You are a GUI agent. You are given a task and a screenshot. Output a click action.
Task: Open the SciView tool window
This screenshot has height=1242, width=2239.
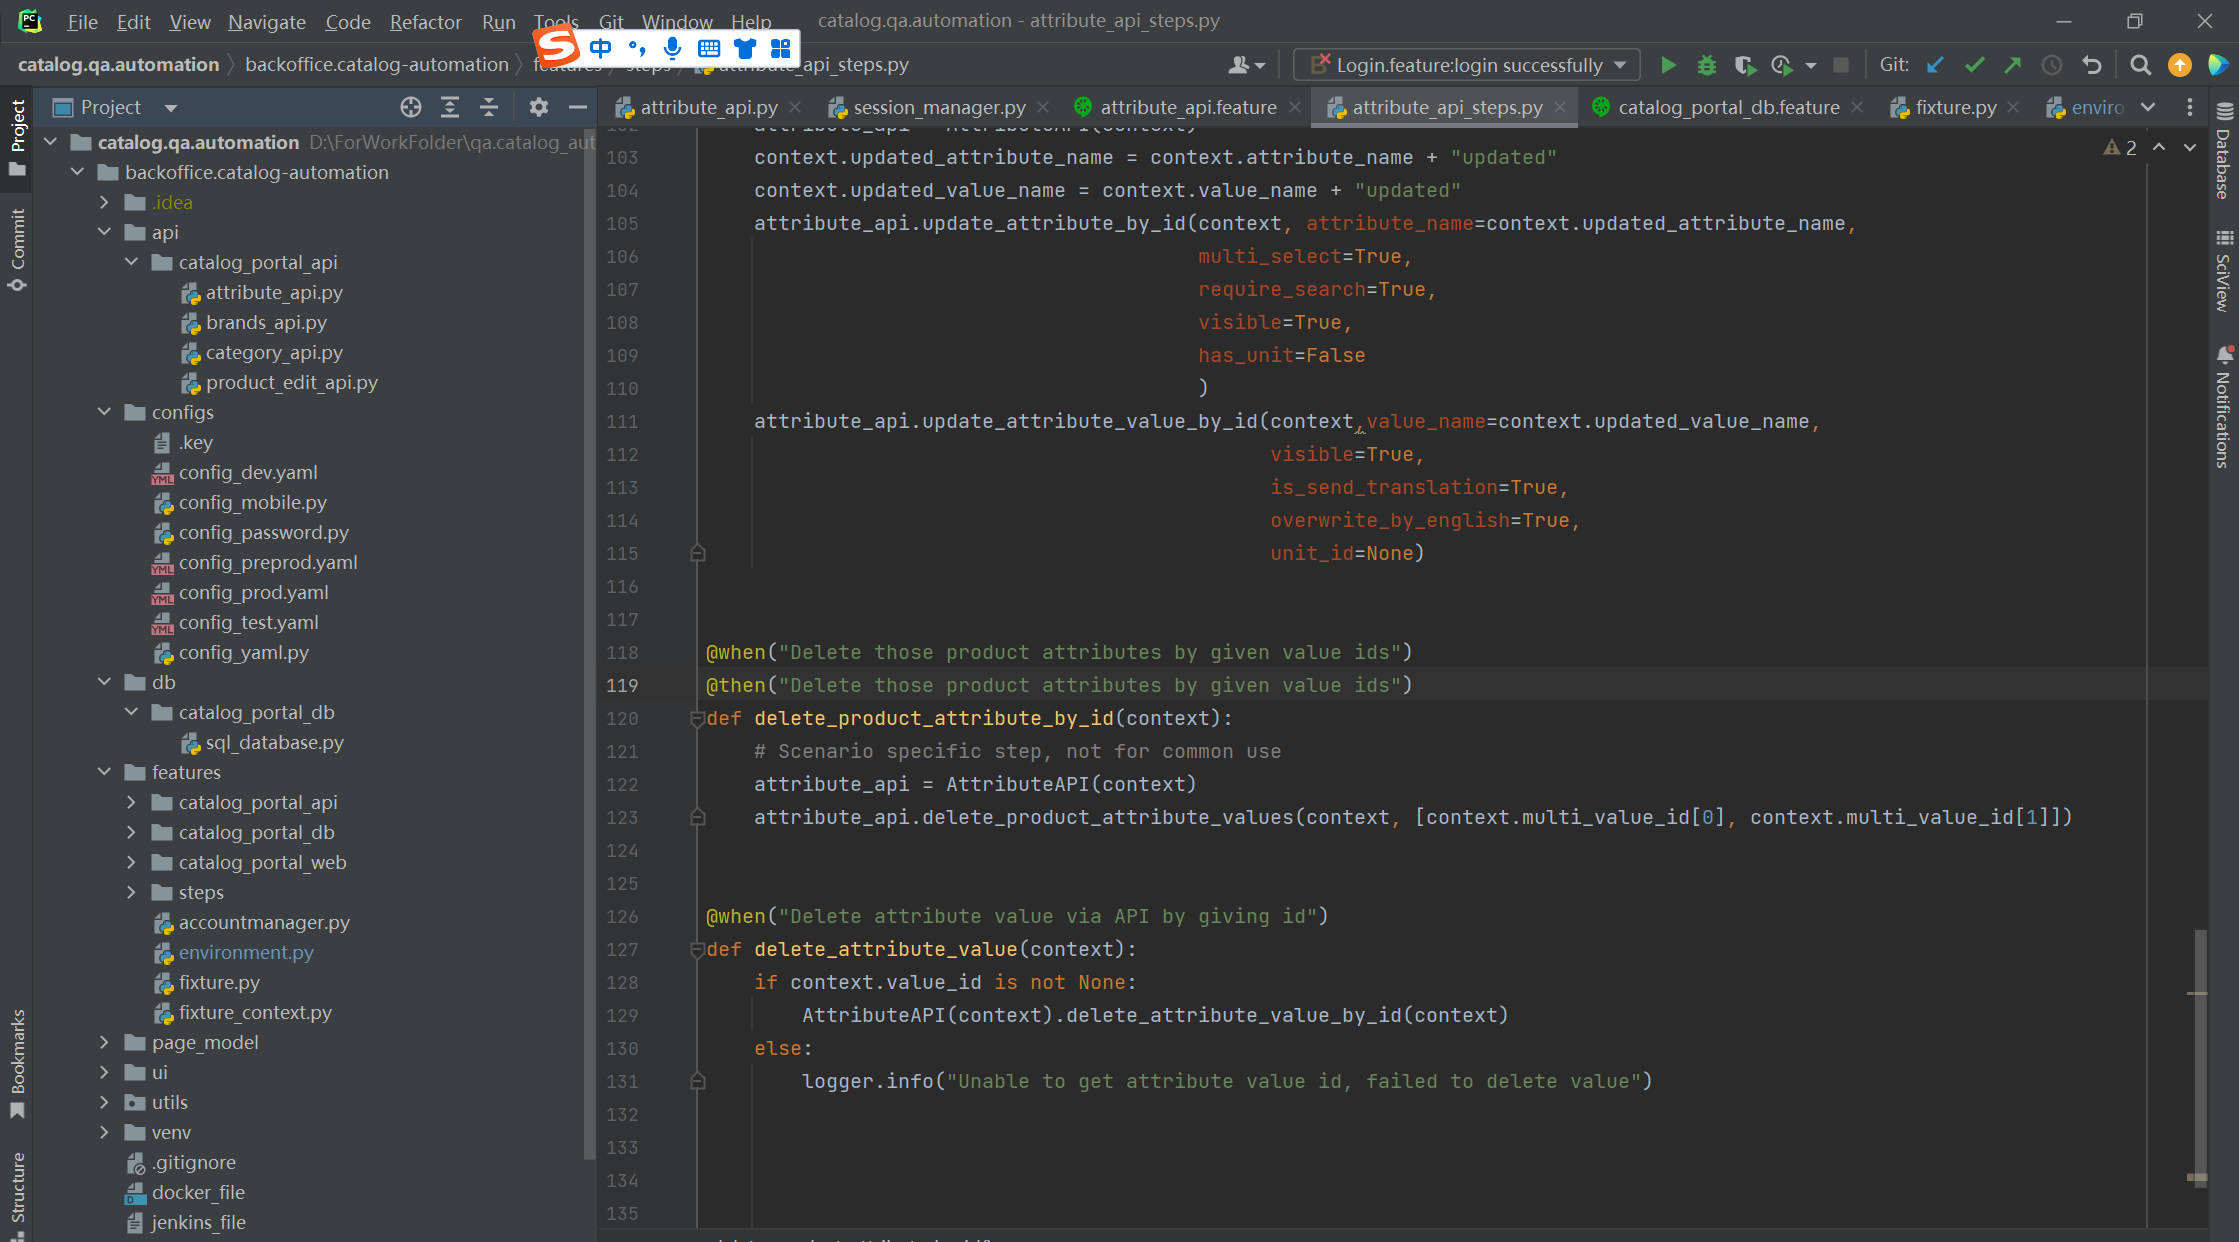[x=2224, y=272]
